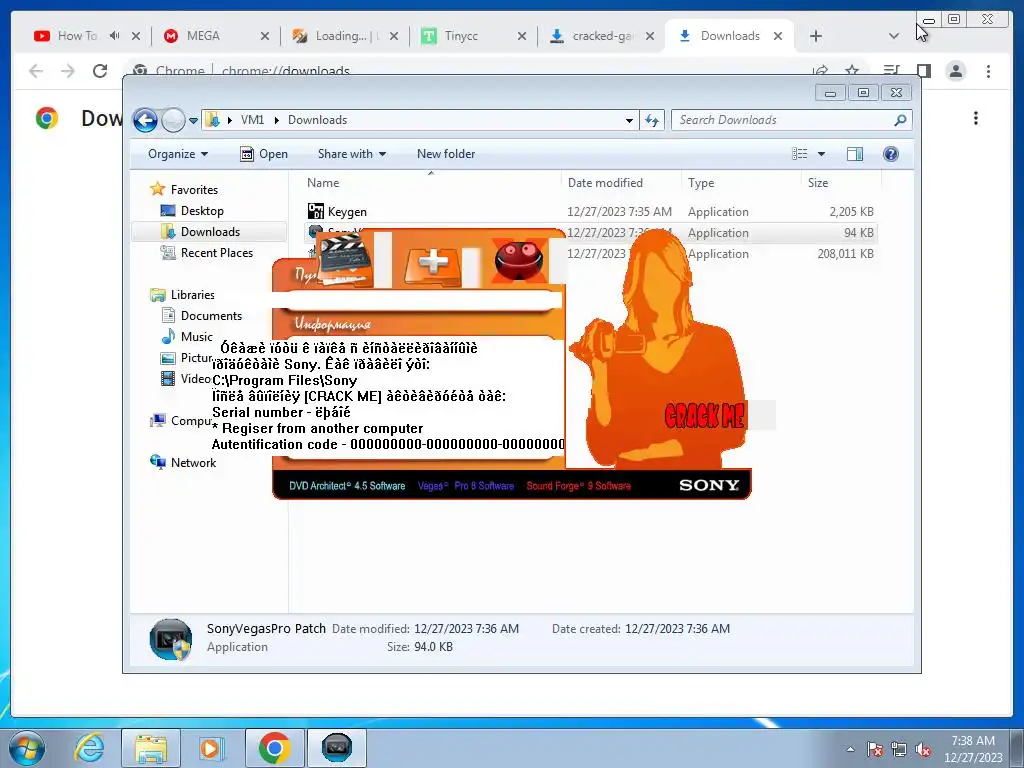Screen dimensions: 1024x768
Task: Open Documents library in the sidebar
Action: 211,316
